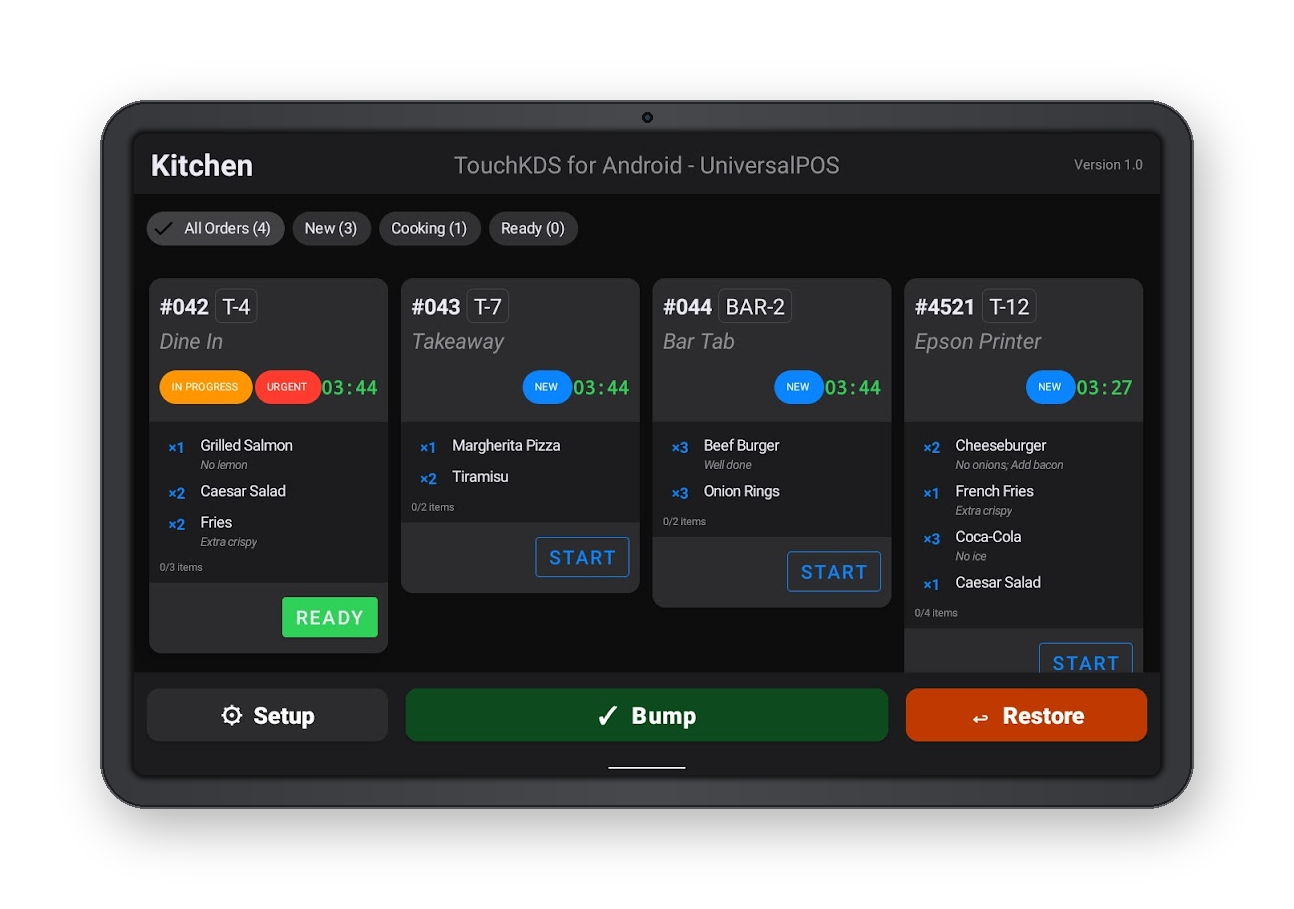The height and width of the screenshot is (909, 1294).
Task: Tap Beef Burger item
Action: pyautogui.click(x=741, y=446)
